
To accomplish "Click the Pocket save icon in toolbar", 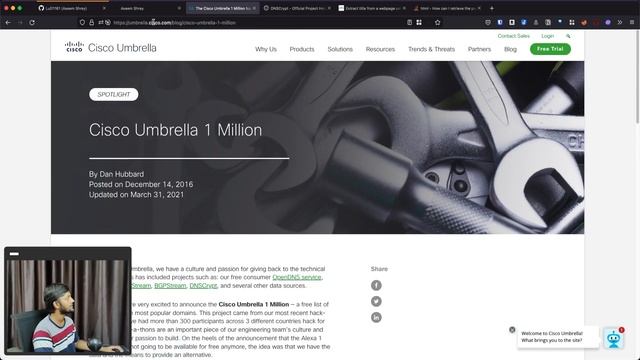I will (488, 22).
